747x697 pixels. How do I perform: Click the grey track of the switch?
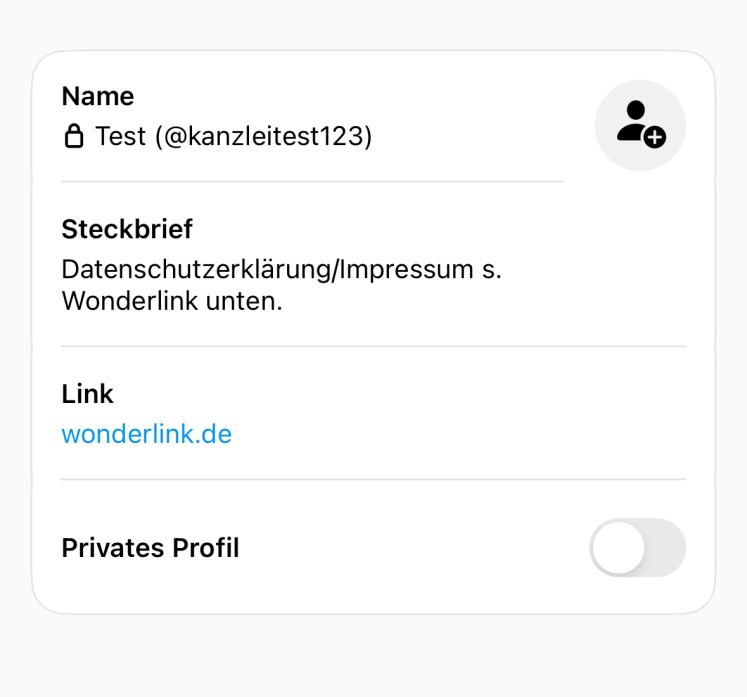pyautogui.click(x=665, y=548)
